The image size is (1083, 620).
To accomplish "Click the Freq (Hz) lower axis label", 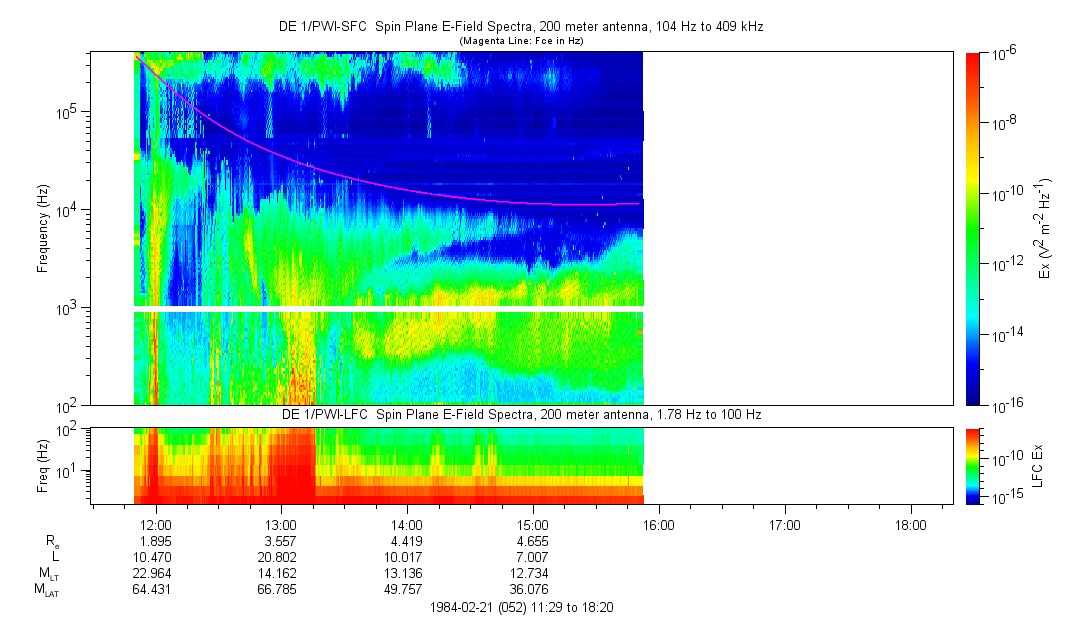I will point(43,465).
